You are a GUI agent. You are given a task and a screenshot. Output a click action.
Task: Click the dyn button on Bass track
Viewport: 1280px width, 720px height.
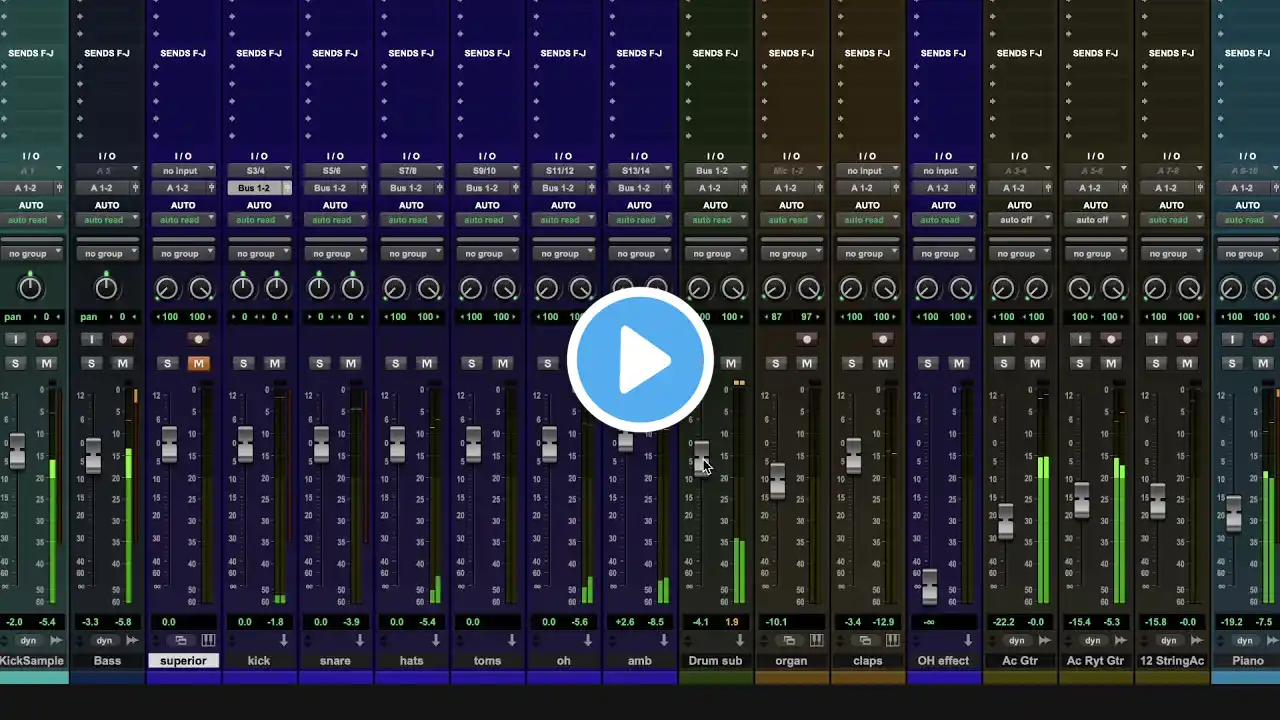(x=104, y=640)
